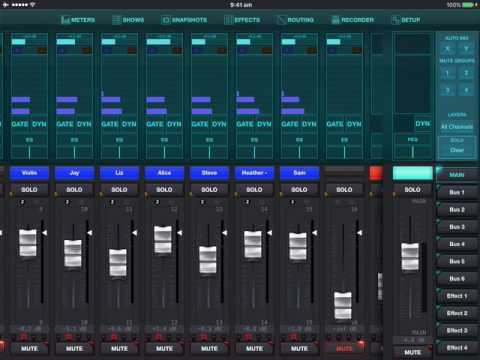This screenshot has width=480, height=360.
Task: Select the Jay channel name button
Action: click(74, 173)
